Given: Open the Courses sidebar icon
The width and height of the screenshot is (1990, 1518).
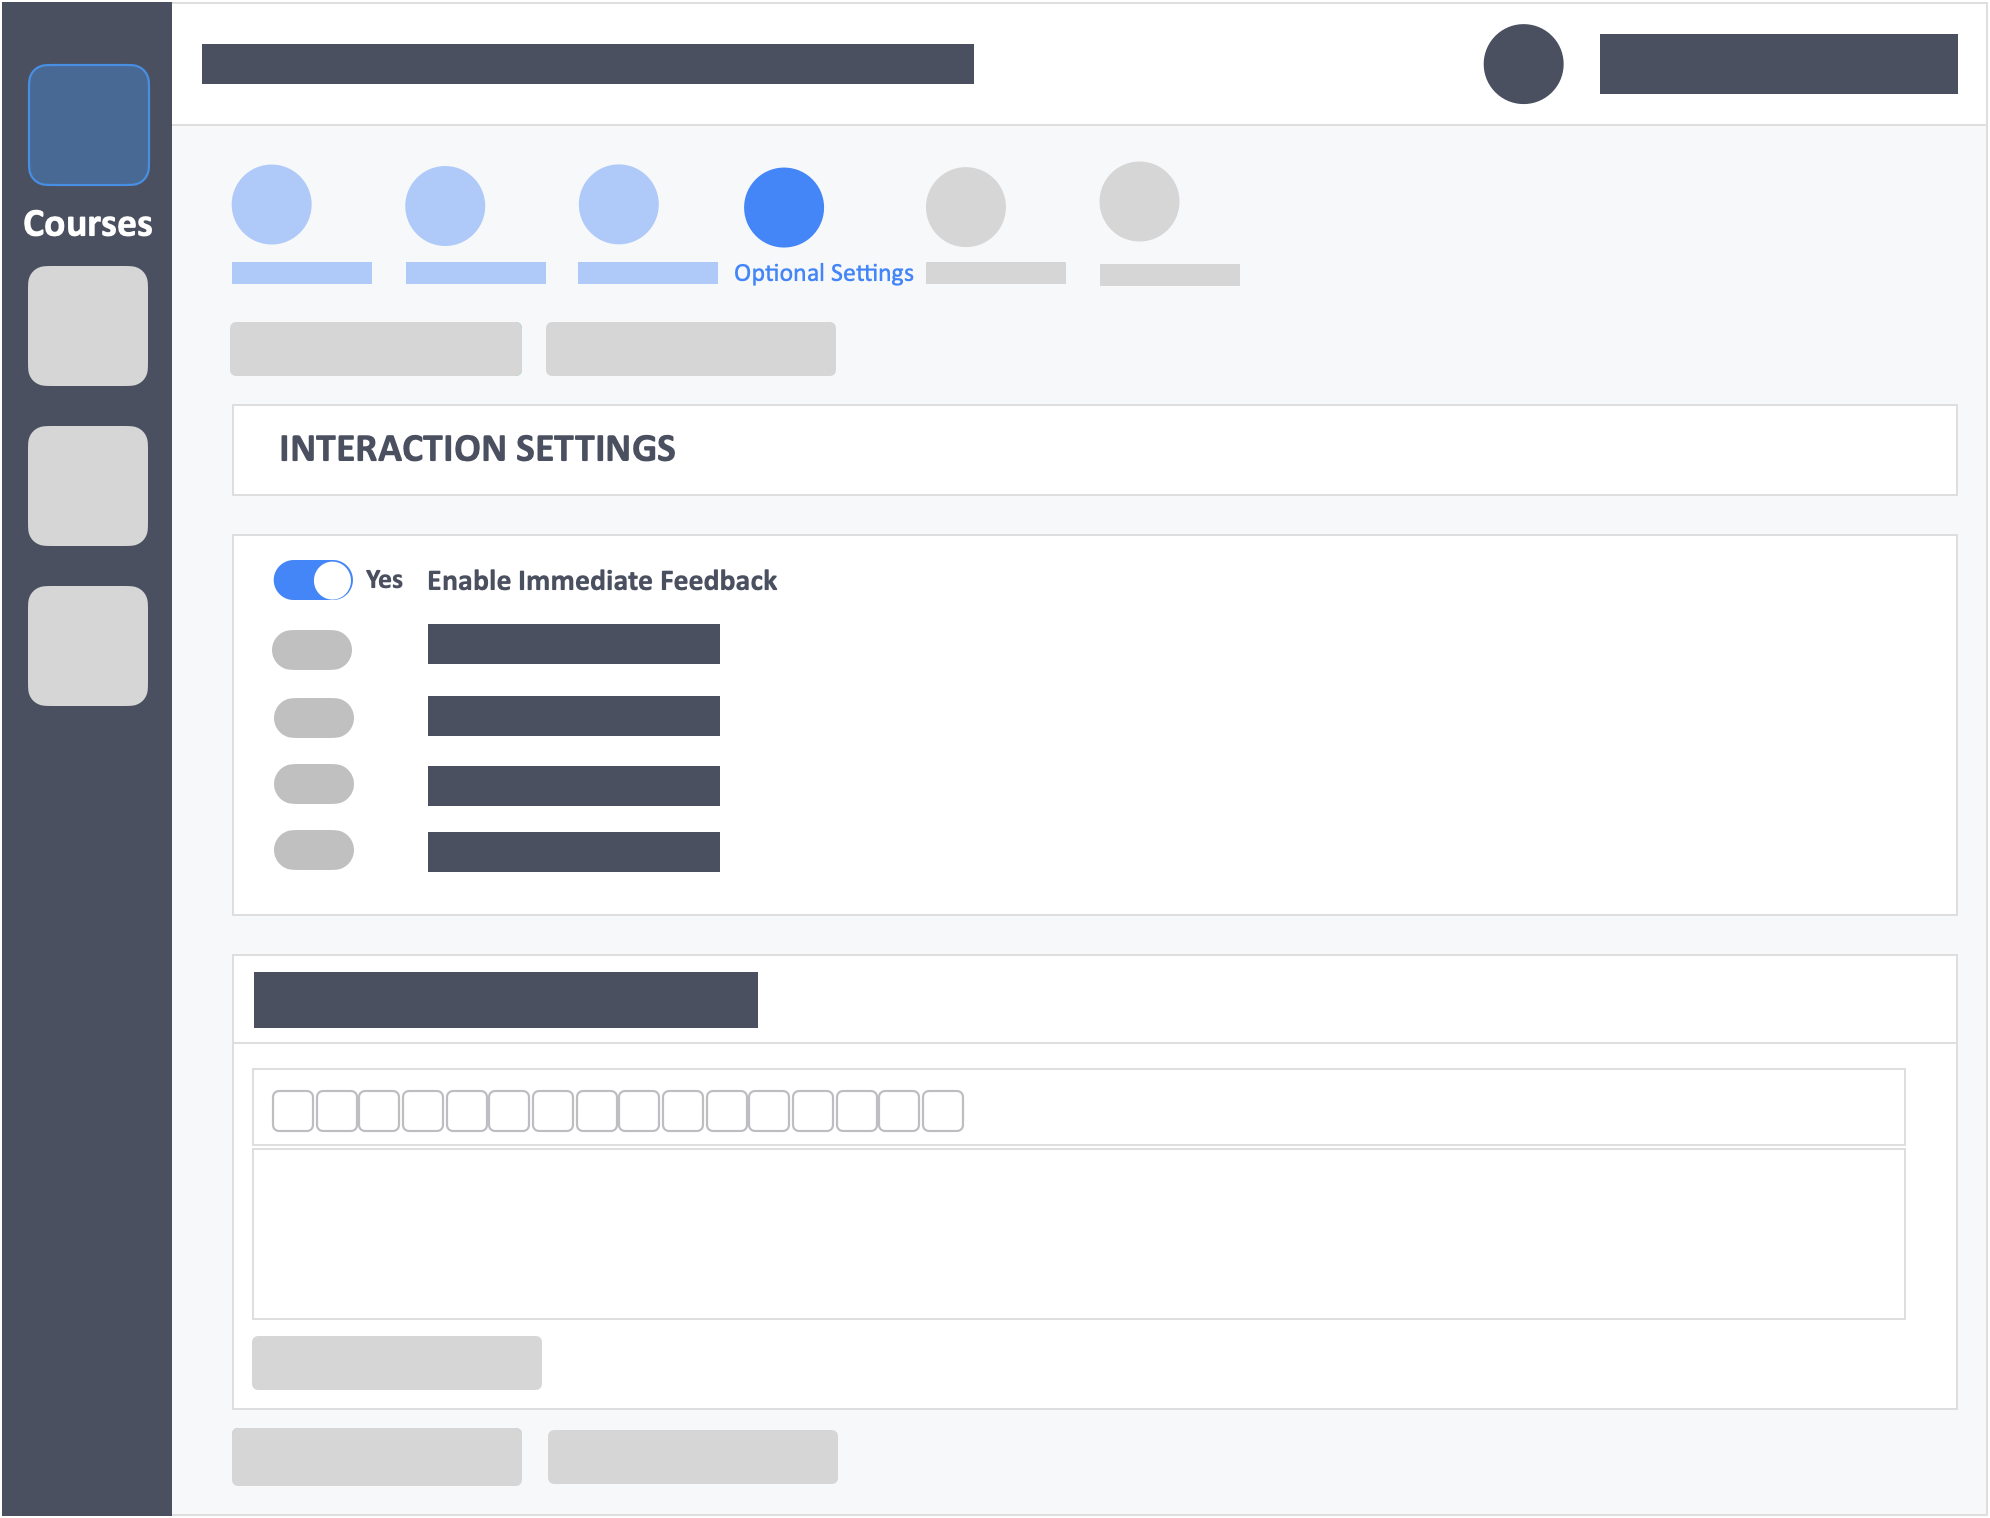Looking at the screenshot, I should (89, 125).
